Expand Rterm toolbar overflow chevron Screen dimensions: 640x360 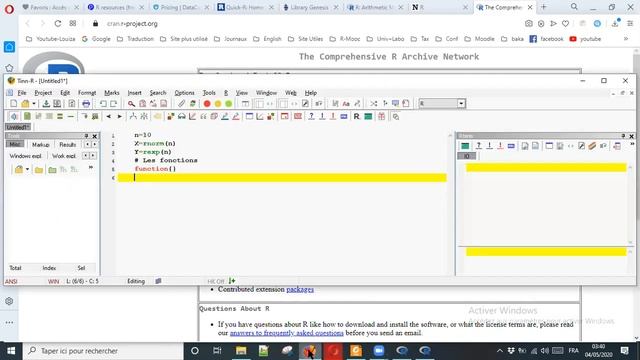coord(632,144)
